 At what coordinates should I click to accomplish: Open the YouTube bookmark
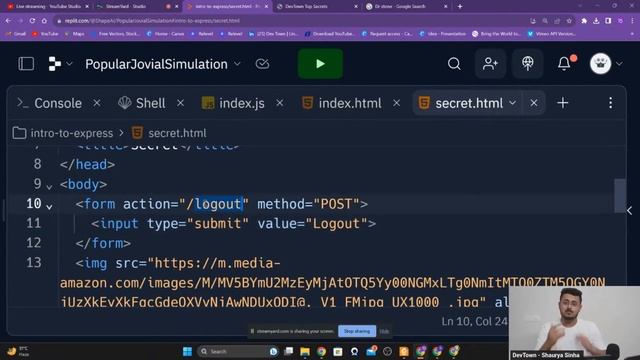tap(45, 34)
